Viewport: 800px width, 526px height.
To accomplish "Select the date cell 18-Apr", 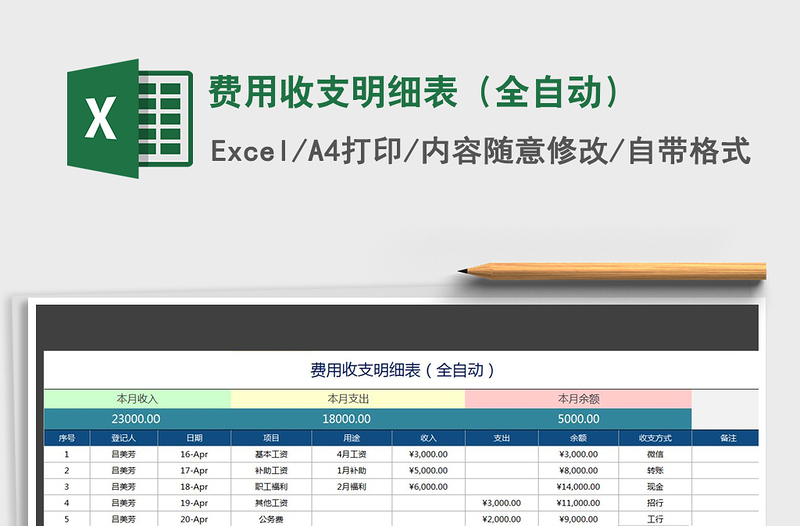I will pyautogui.click(x=194, y=487).
